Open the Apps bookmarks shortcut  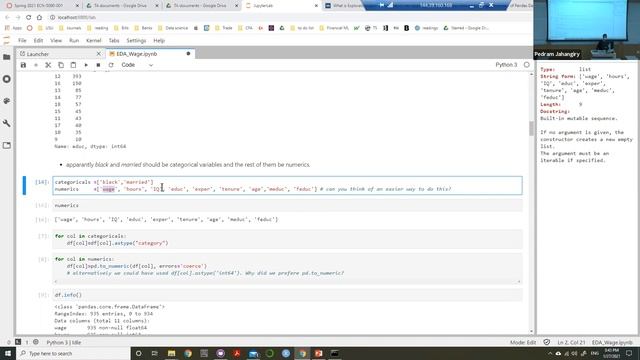coord(14,28)
